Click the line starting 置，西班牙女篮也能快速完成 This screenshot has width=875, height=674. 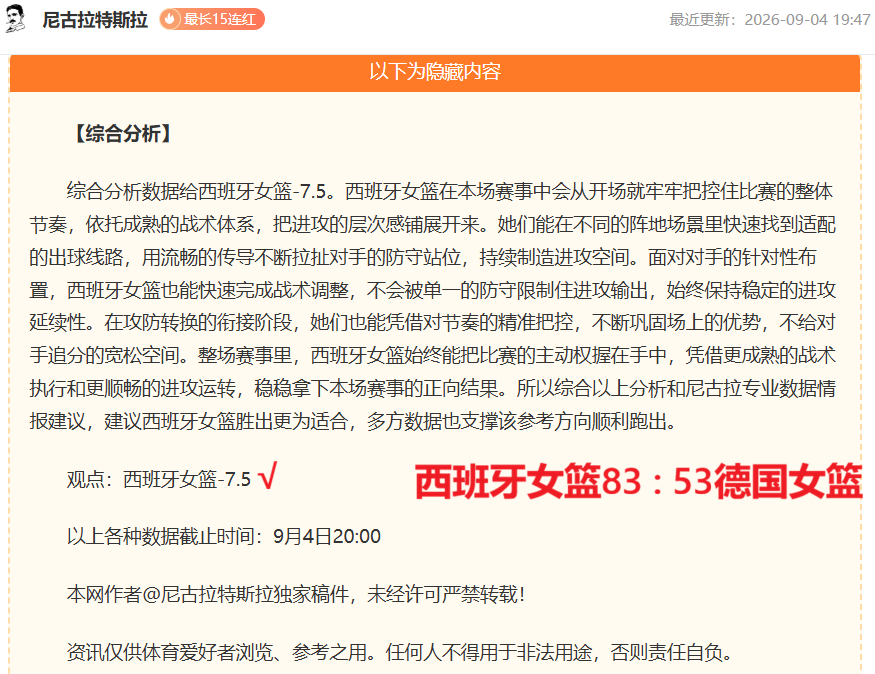(432, 290)
